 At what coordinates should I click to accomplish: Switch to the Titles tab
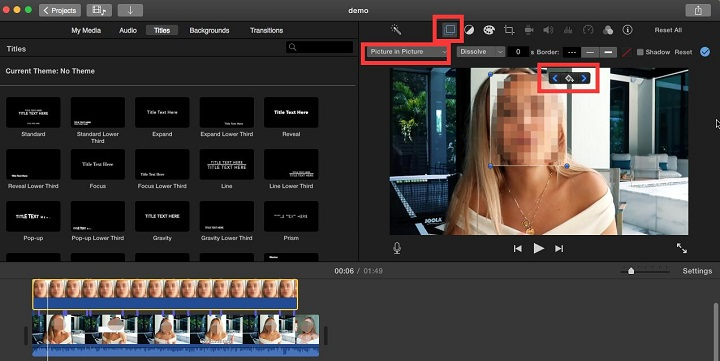click(162, 30)
